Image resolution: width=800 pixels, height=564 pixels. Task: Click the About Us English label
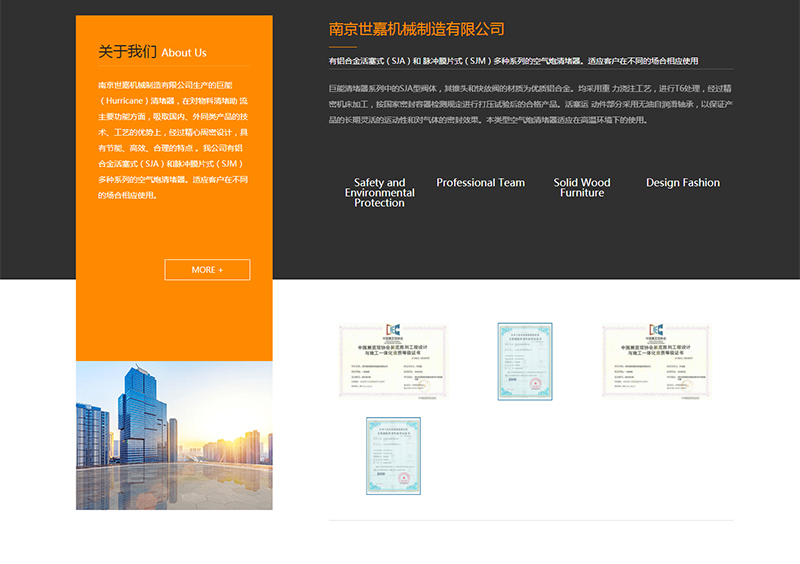pyautogui.click(x=184, y=53)
